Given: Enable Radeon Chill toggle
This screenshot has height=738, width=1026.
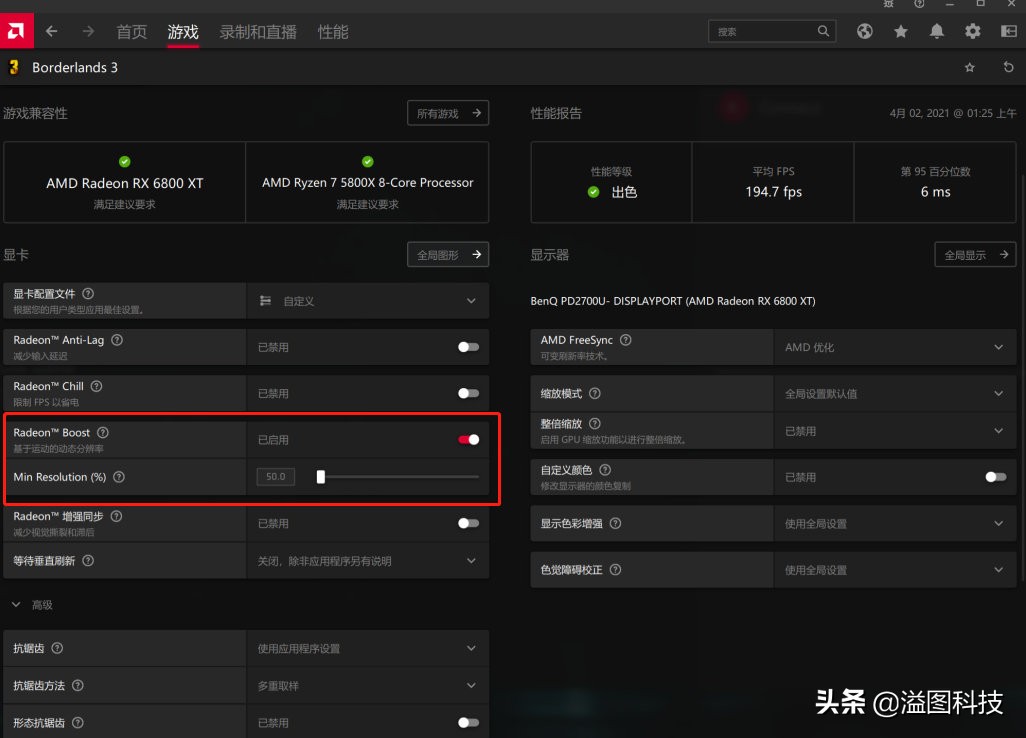Looking at the screenshot, I should 467,392.
